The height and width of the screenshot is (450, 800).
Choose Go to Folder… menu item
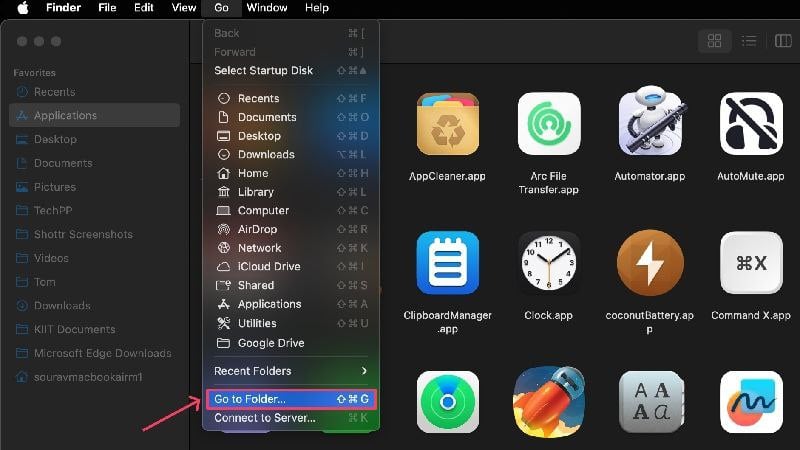tap(291, 399)
